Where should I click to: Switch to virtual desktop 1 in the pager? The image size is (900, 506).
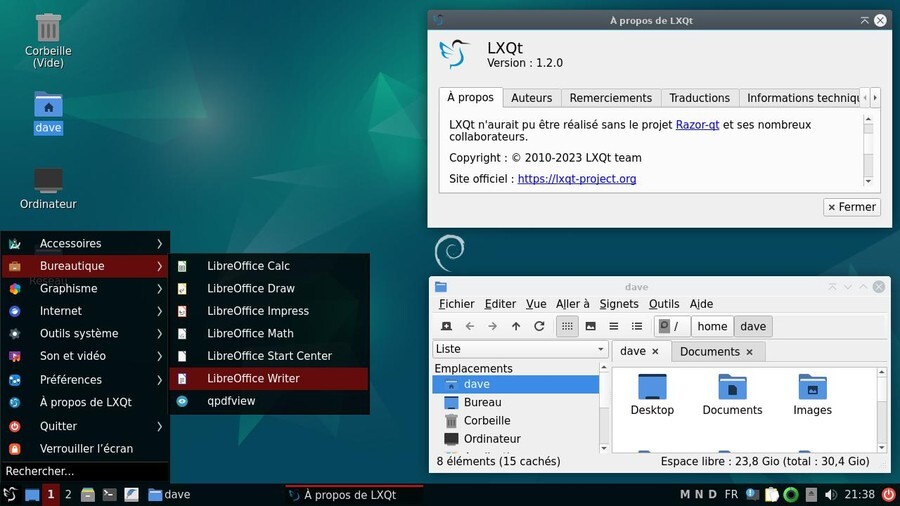click(51, 495)
